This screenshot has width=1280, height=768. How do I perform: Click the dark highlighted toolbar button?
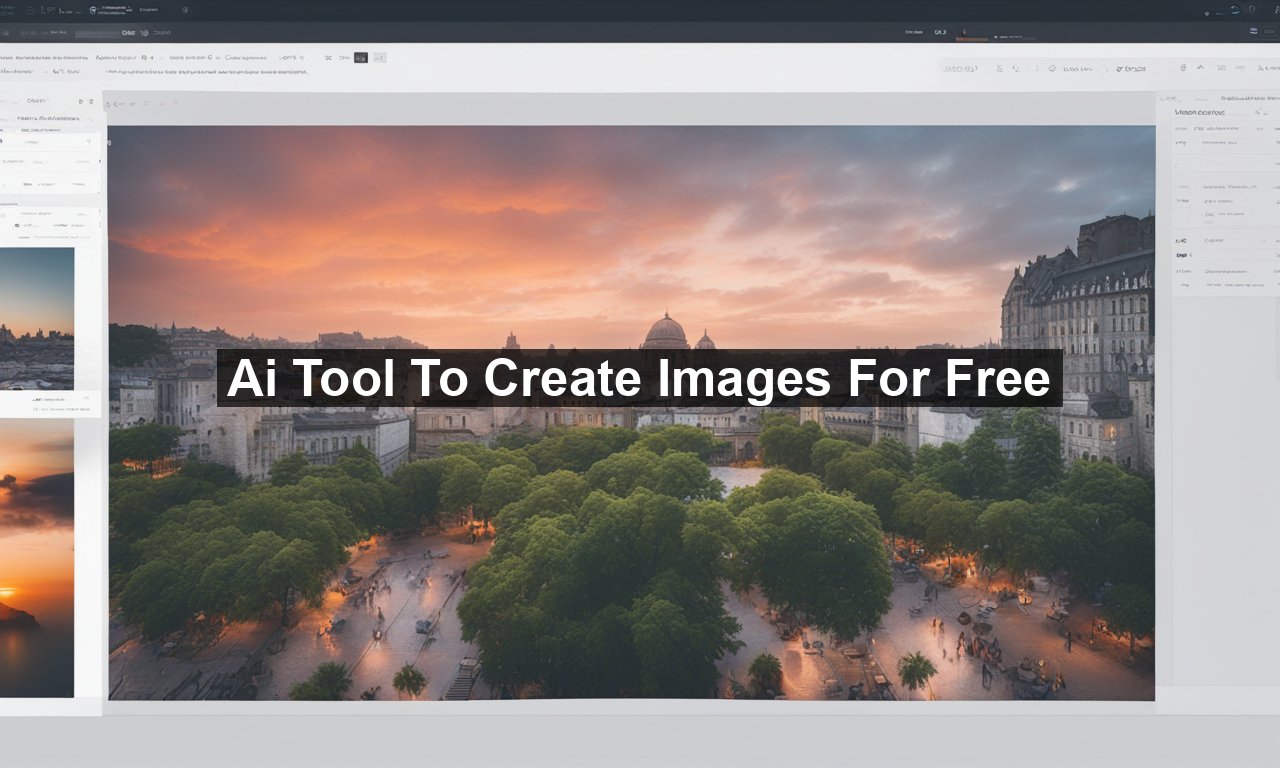(361, 58)
